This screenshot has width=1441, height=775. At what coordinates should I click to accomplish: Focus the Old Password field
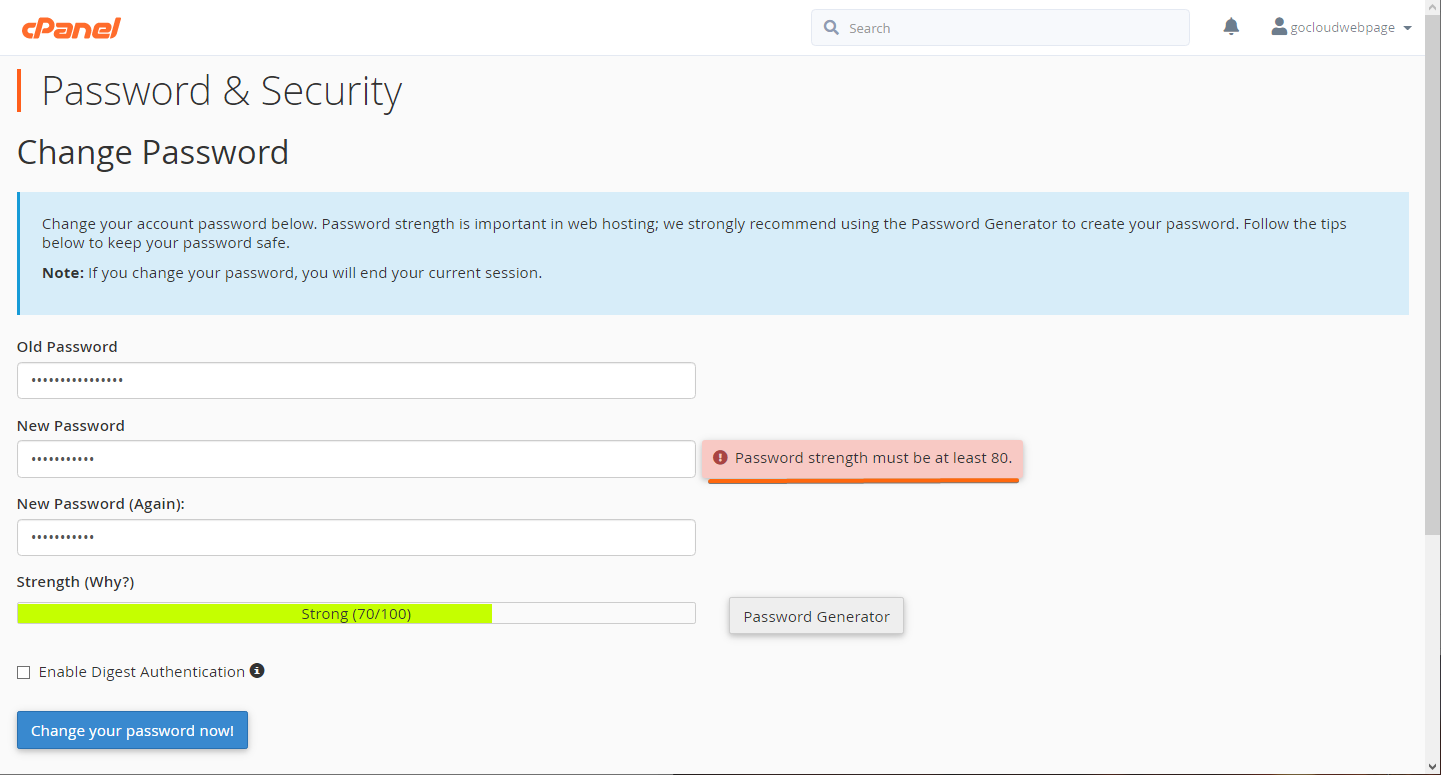(356, 380)
